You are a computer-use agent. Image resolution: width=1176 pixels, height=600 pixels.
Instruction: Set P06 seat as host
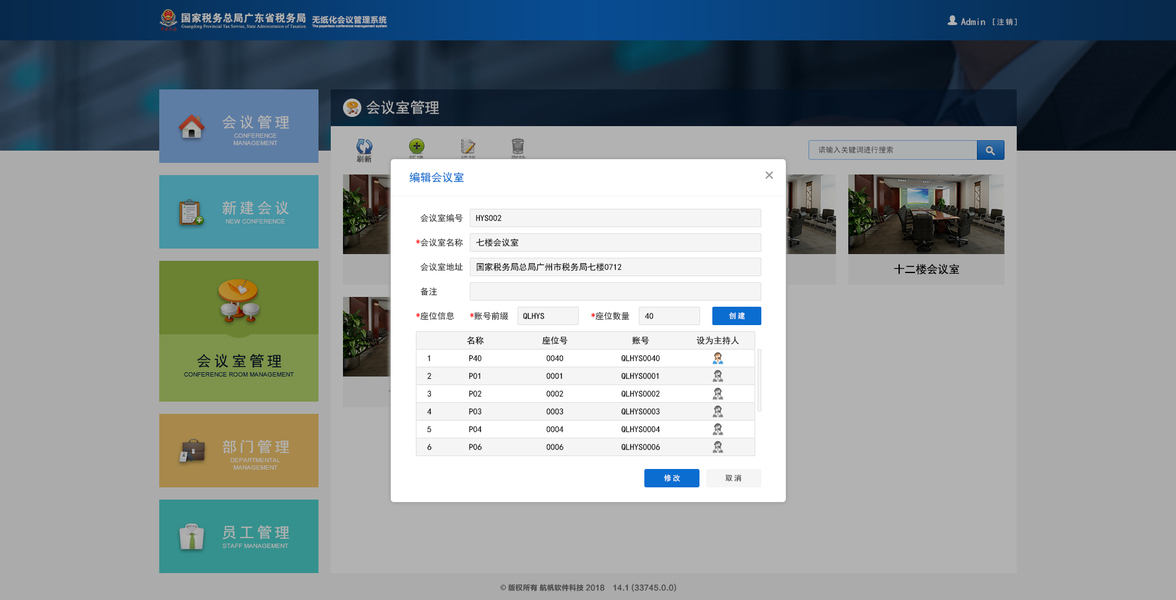pos(718,447)
